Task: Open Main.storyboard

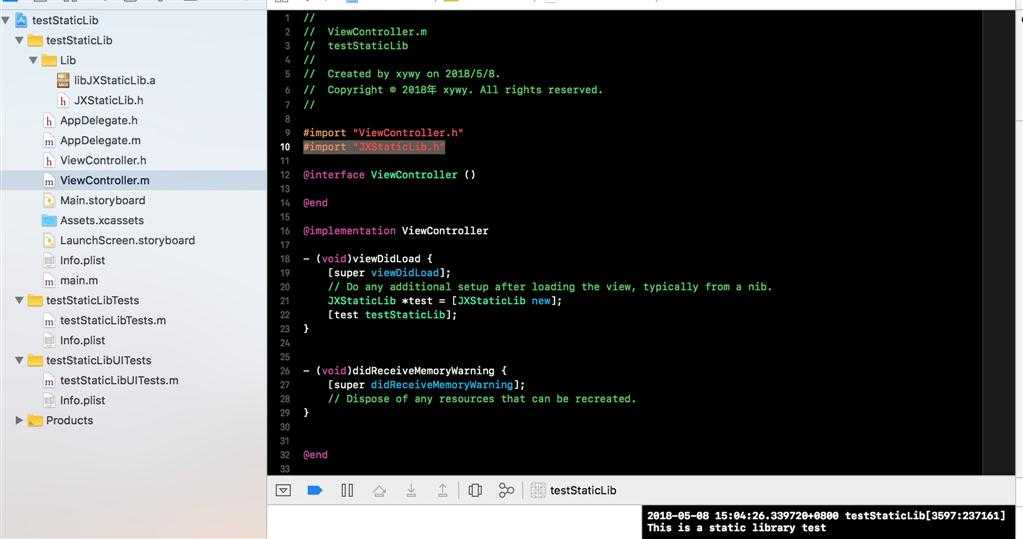Action: tap(102, 201)
